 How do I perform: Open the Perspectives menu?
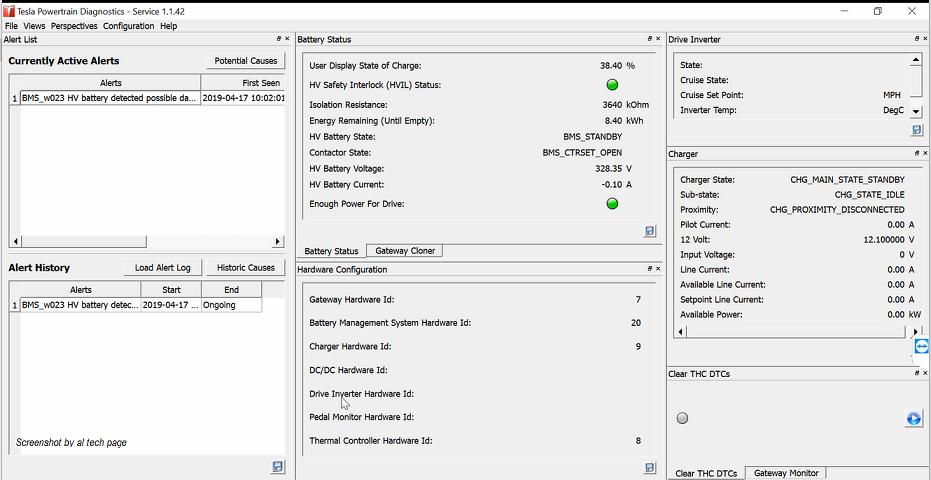click(74, 26)
